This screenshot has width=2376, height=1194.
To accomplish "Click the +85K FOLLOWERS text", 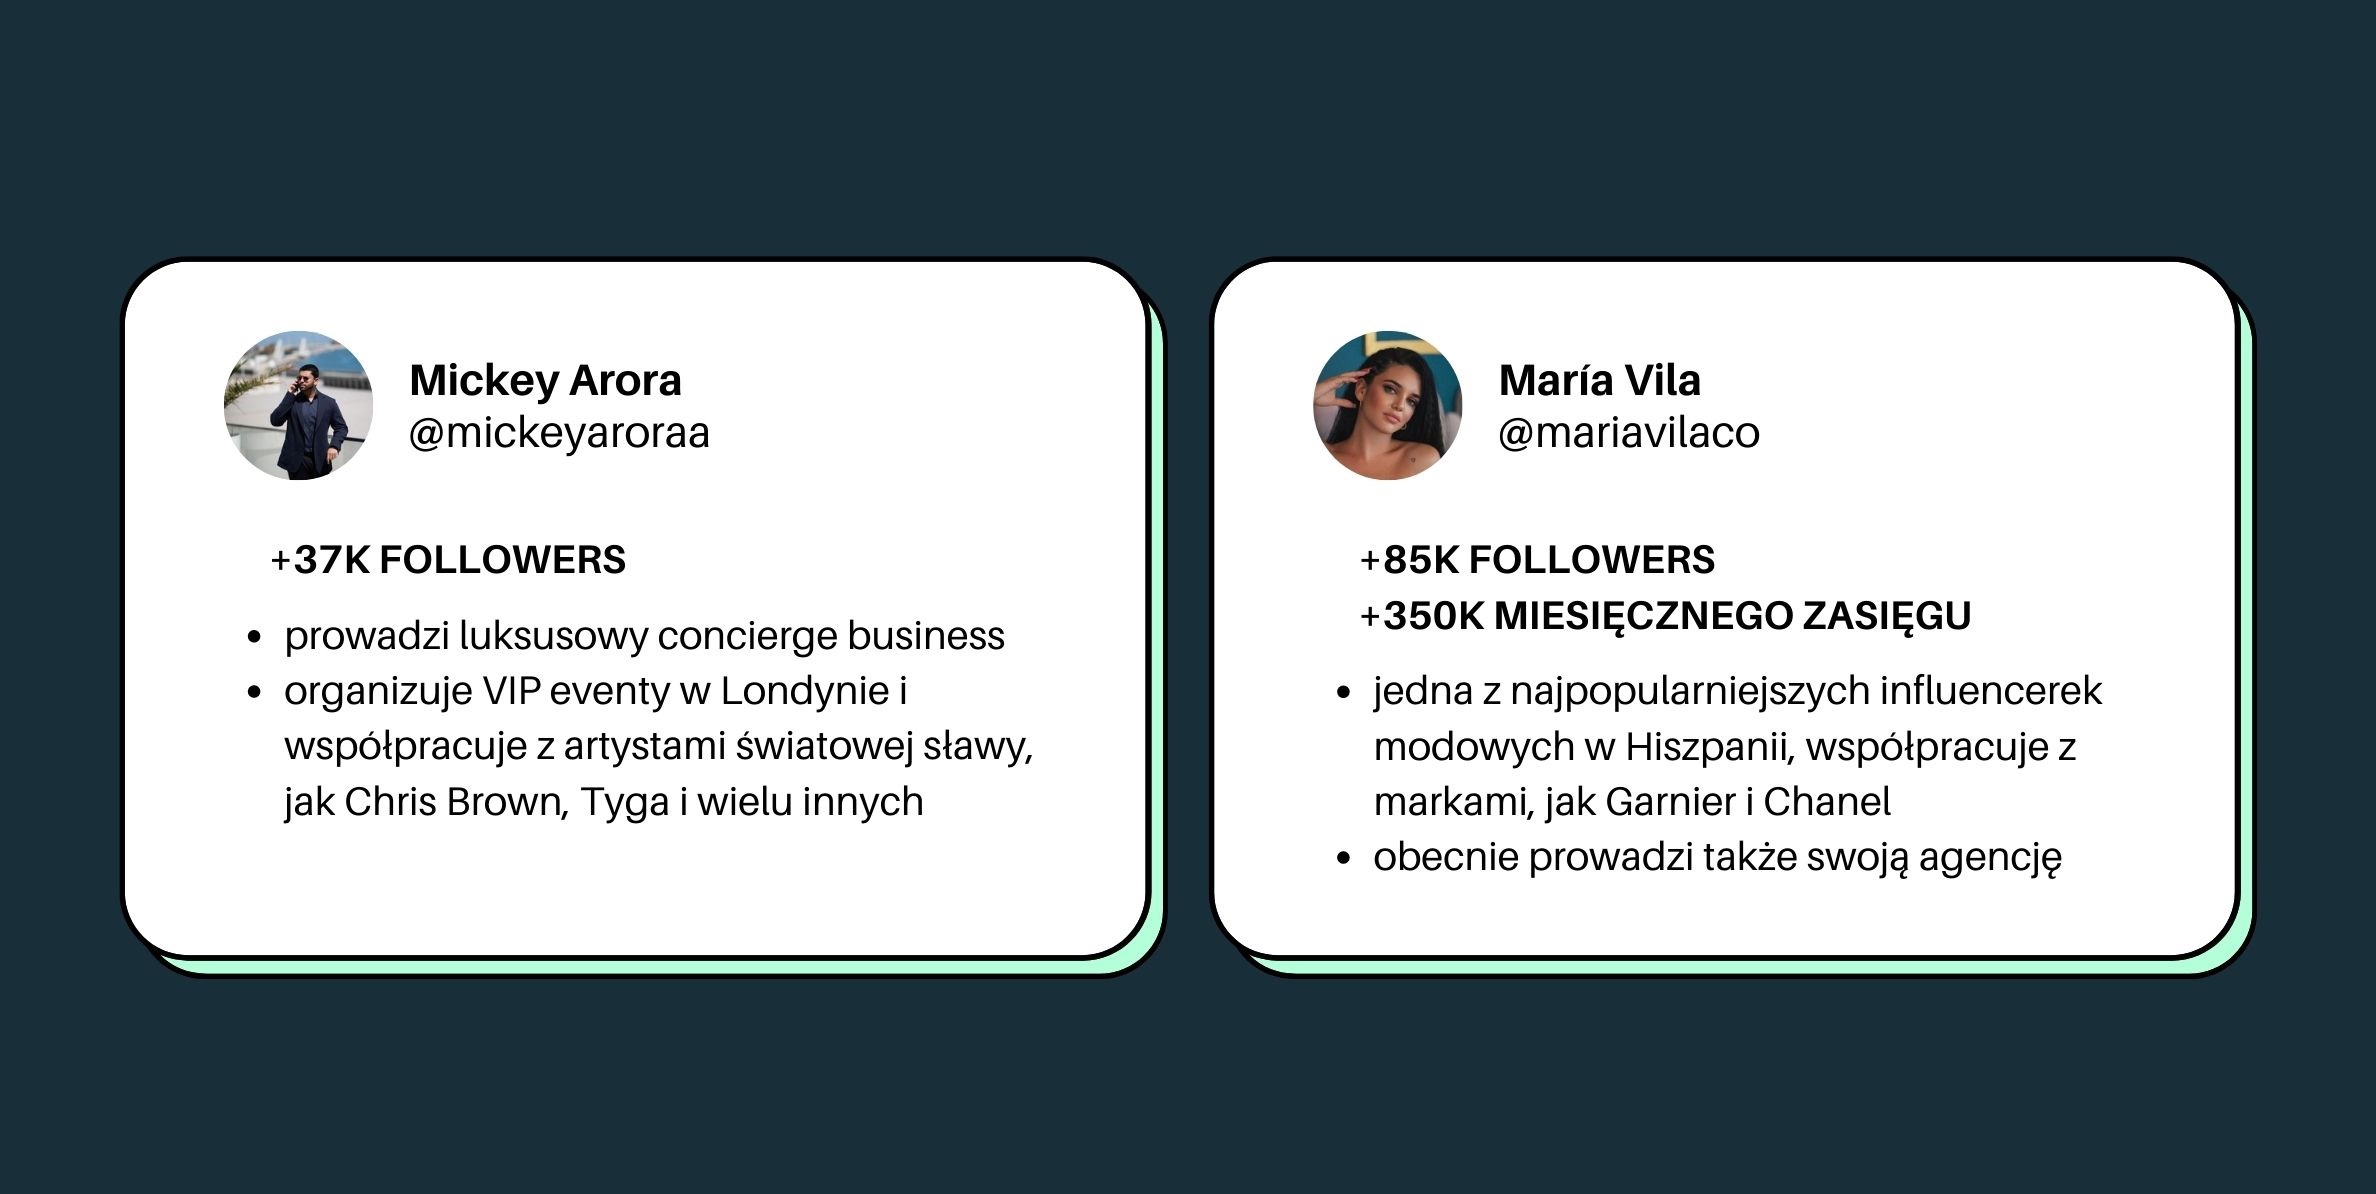I will tap(1537, 560).
